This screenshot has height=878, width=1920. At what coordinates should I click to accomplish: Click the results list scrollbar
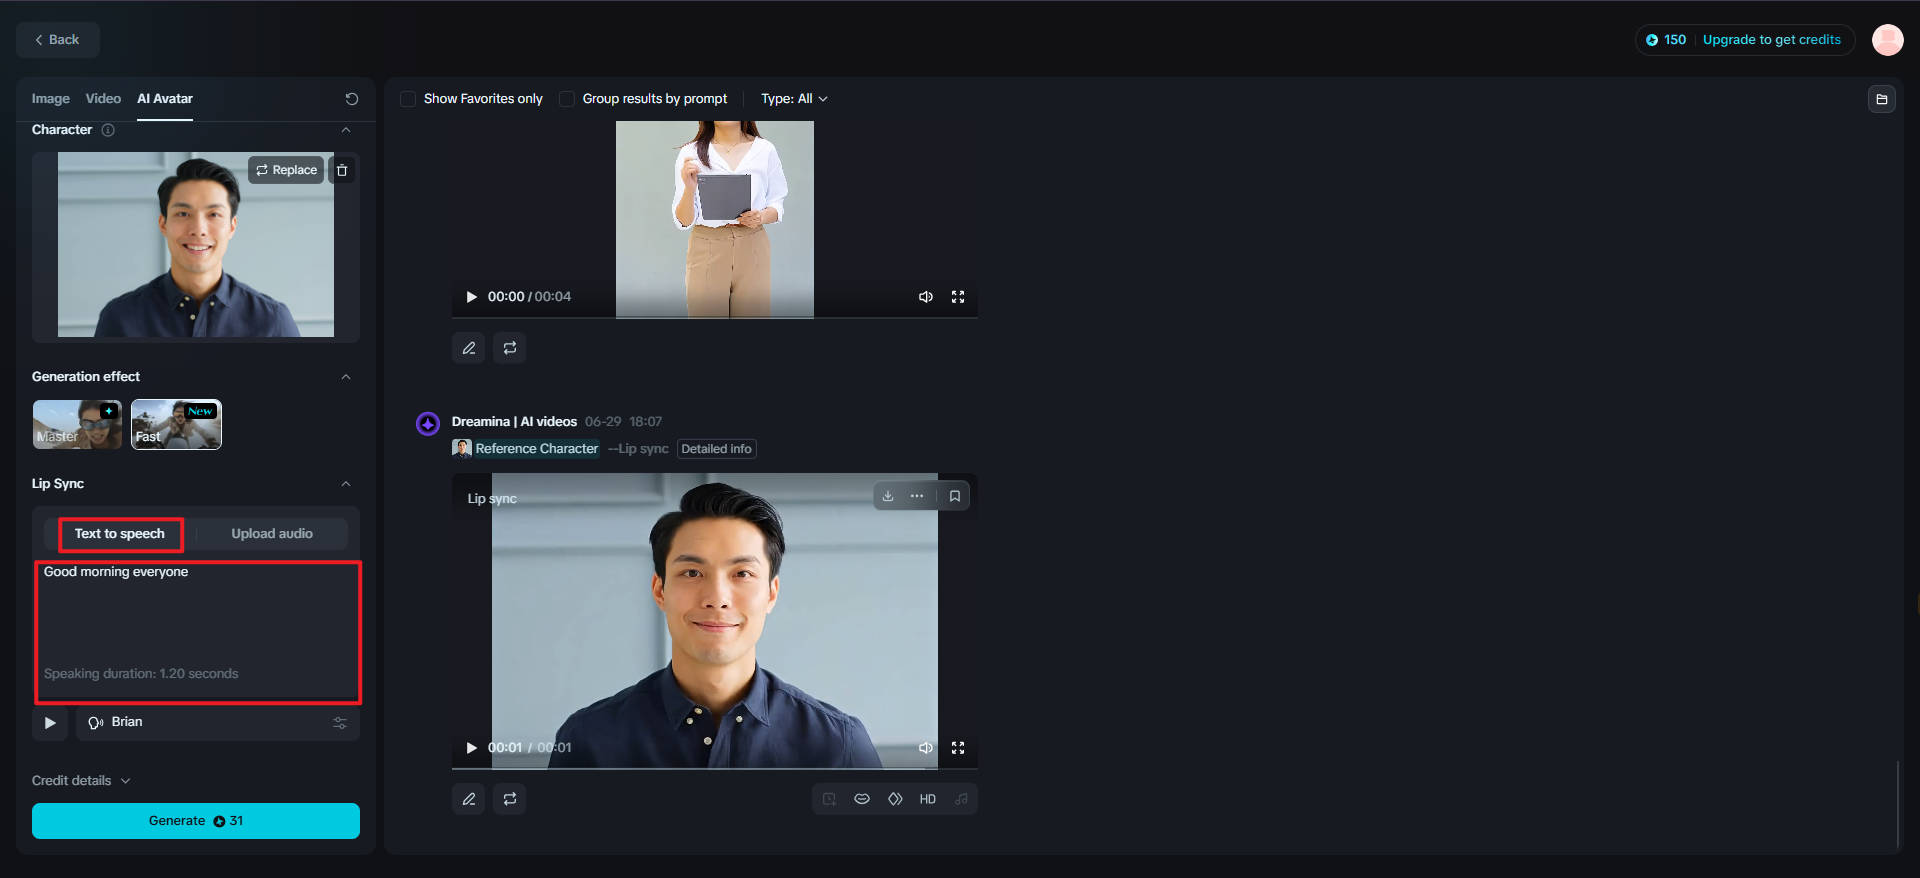[x=1897, y=804]
